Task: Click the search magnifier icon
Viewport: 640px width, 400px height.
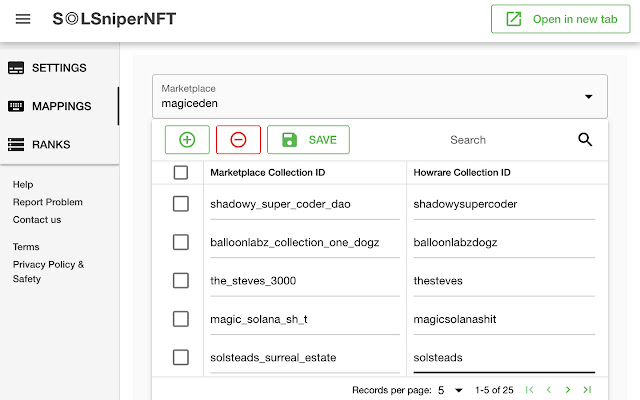Action: point(586,140)
